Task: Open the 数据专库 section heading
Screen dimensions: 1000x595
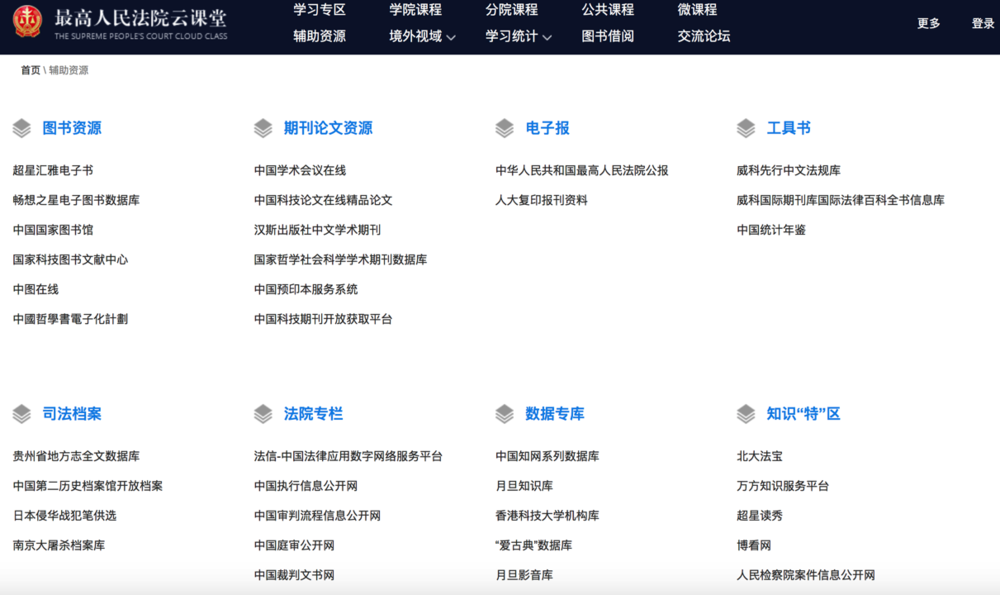Action: point(554,414)
